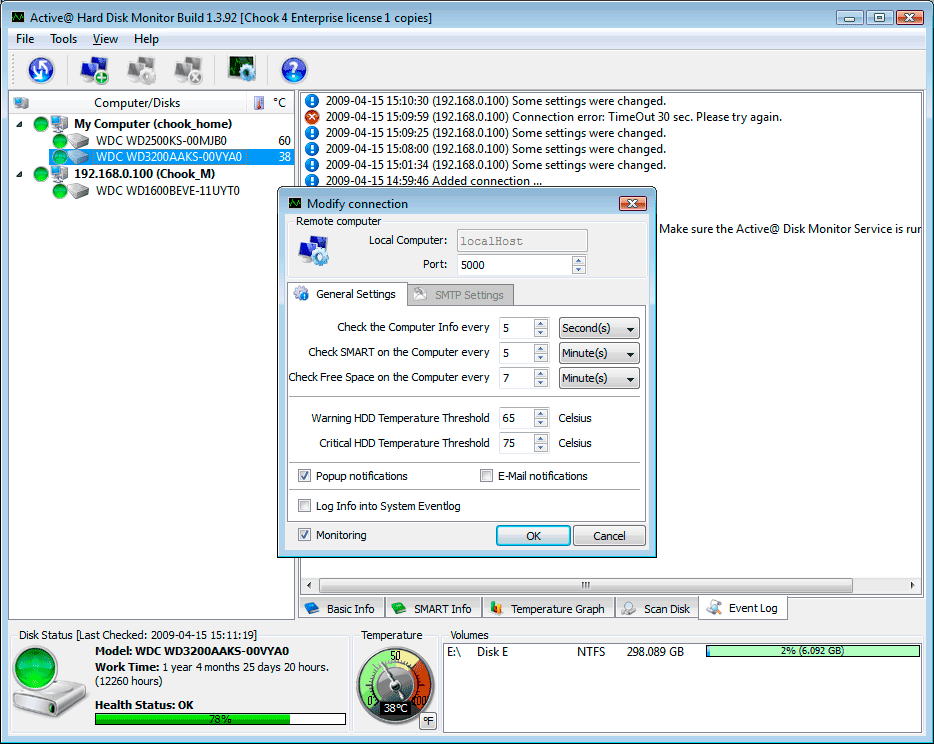Click the Free Space interval value field
The height and width of the screenshot is (744, 934).
pyautogui.click(x=516, y=378)
